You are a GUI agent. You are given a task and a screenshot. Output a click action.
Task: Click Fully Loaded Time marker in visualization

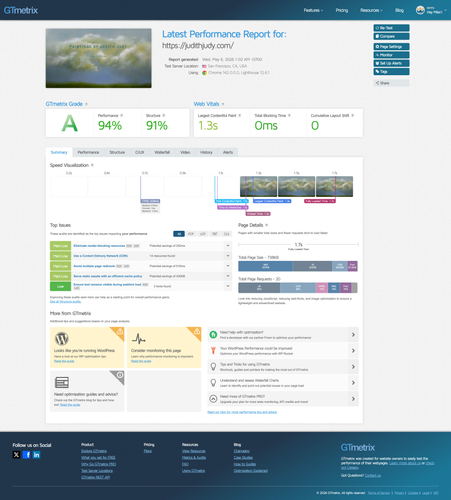(320, 201)
